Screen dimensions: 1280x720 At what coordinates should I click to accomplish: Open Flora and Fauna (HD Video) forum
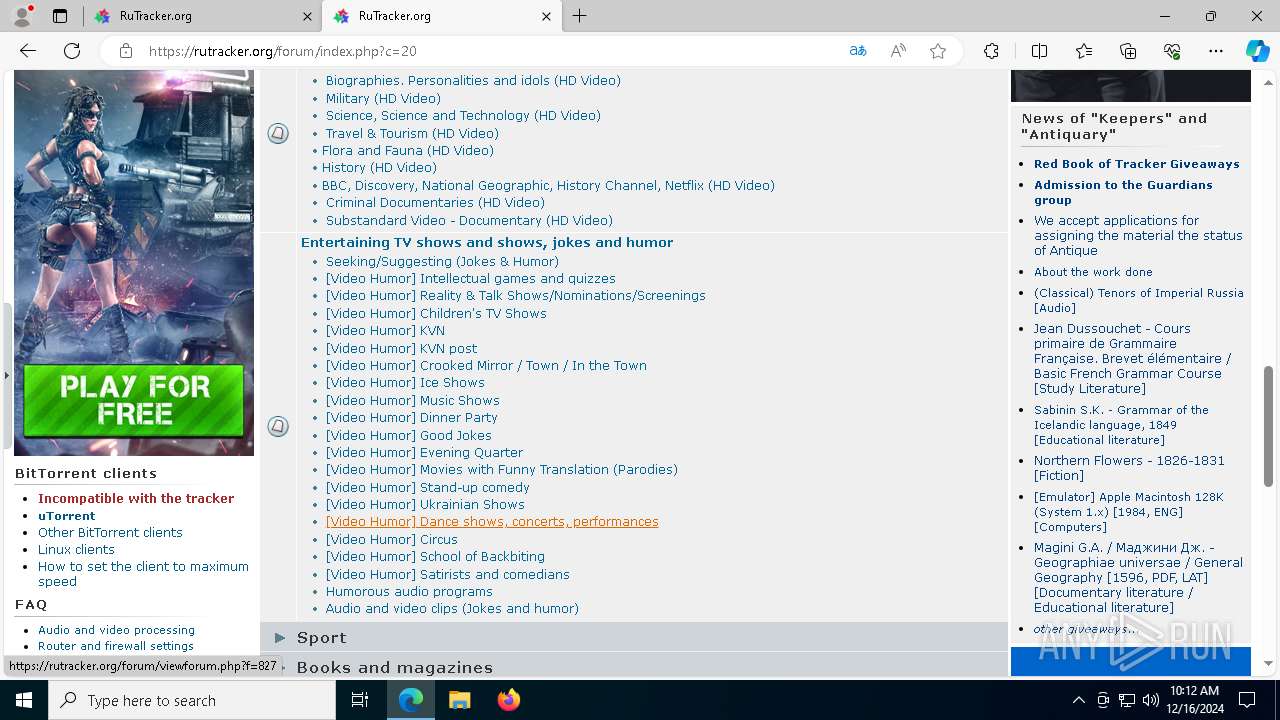coord(408,151)
